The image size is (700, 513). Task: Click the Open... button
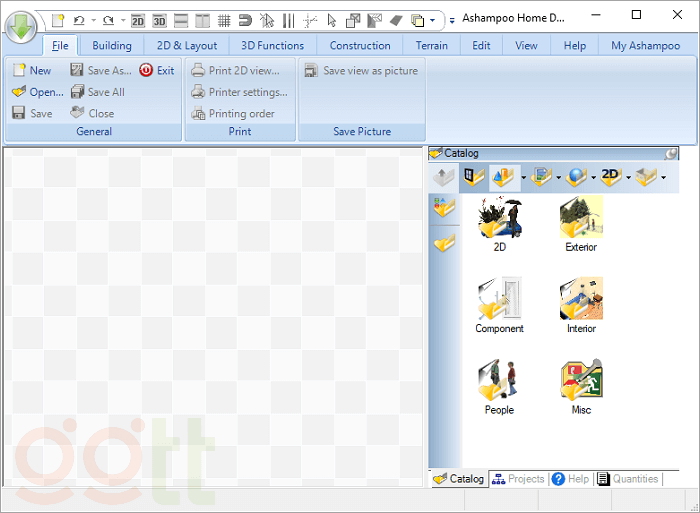click(38, 92)
